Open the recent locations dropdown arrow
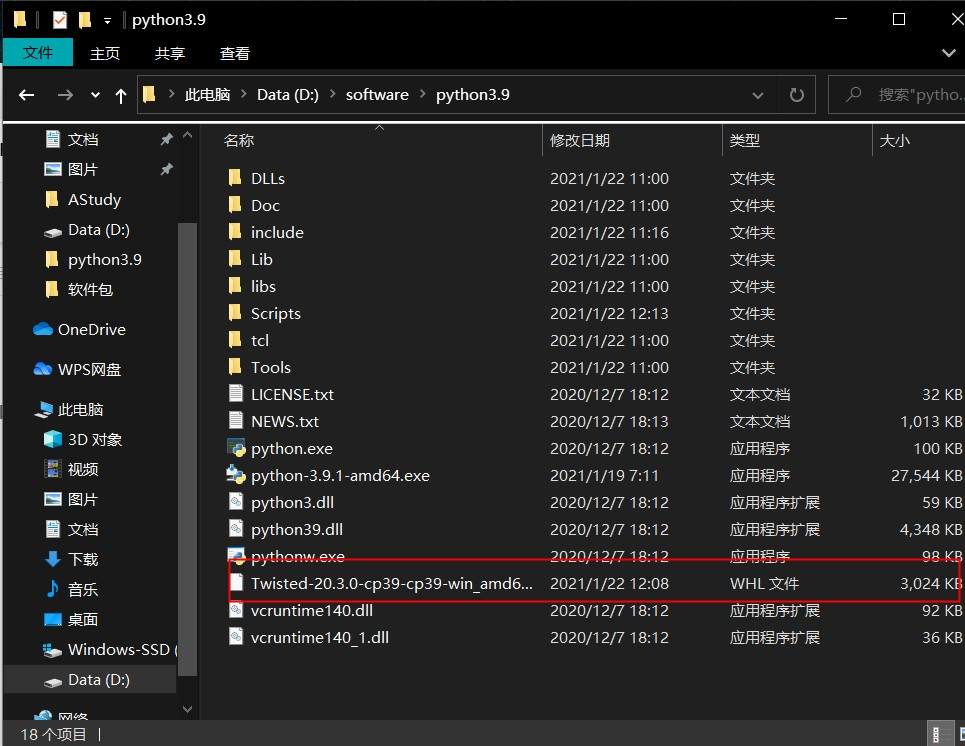Image resolution: width=965 pixels, height=746 pixels. [95, 95]
